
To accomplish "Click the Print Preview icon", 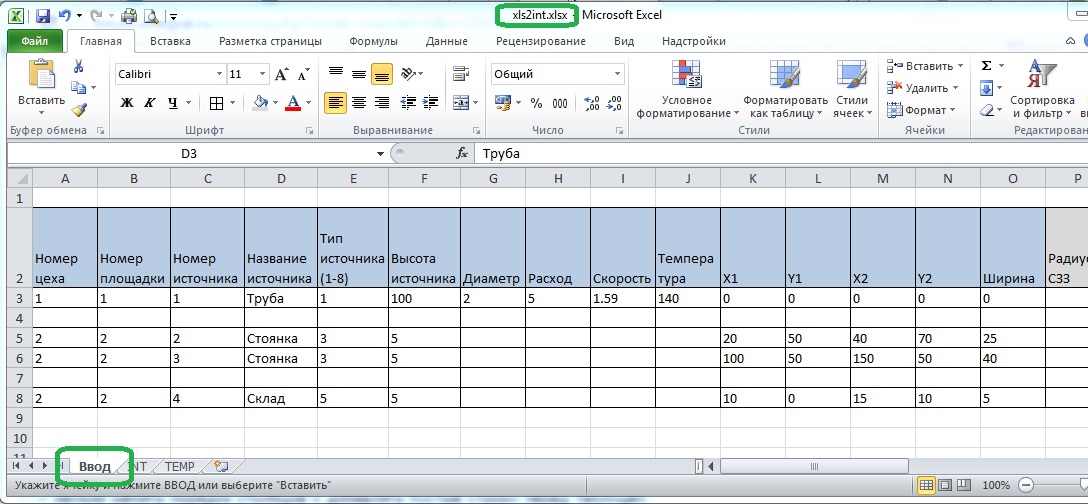I will 151,15.
